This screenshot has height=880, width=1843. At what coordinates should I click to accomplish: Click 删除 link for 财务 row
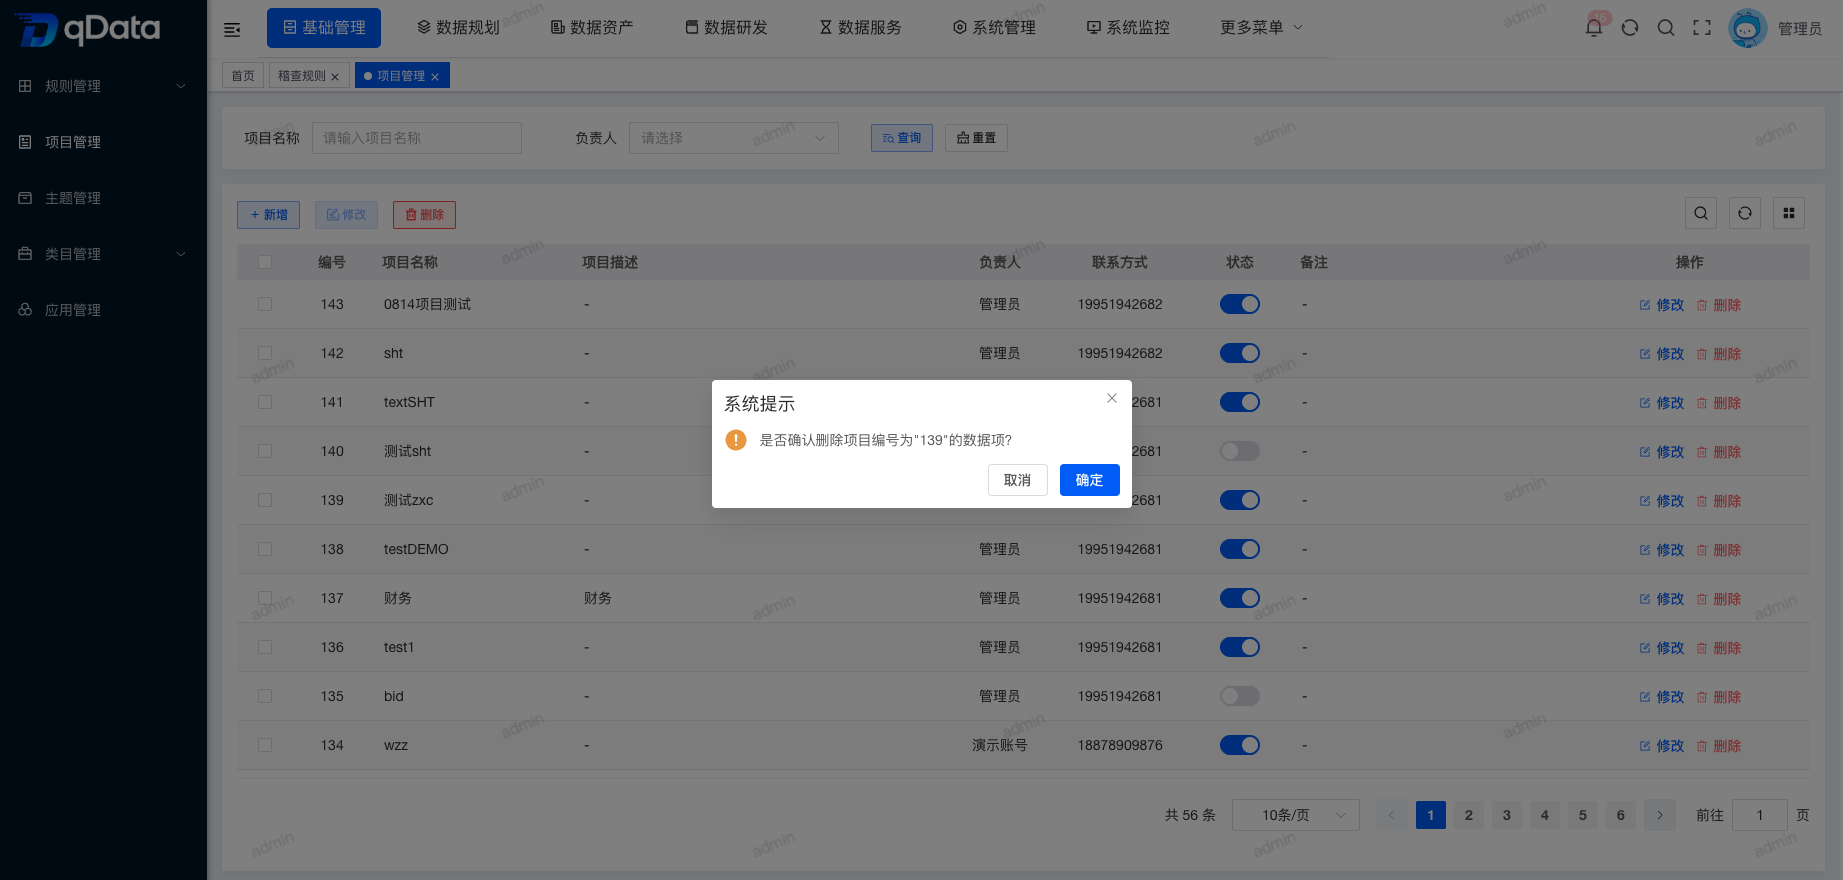(x=1719, y=599)
